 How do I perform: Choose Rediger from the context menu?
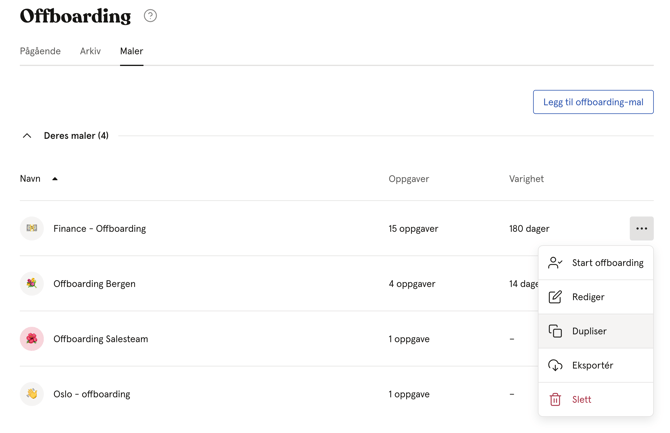596,297
